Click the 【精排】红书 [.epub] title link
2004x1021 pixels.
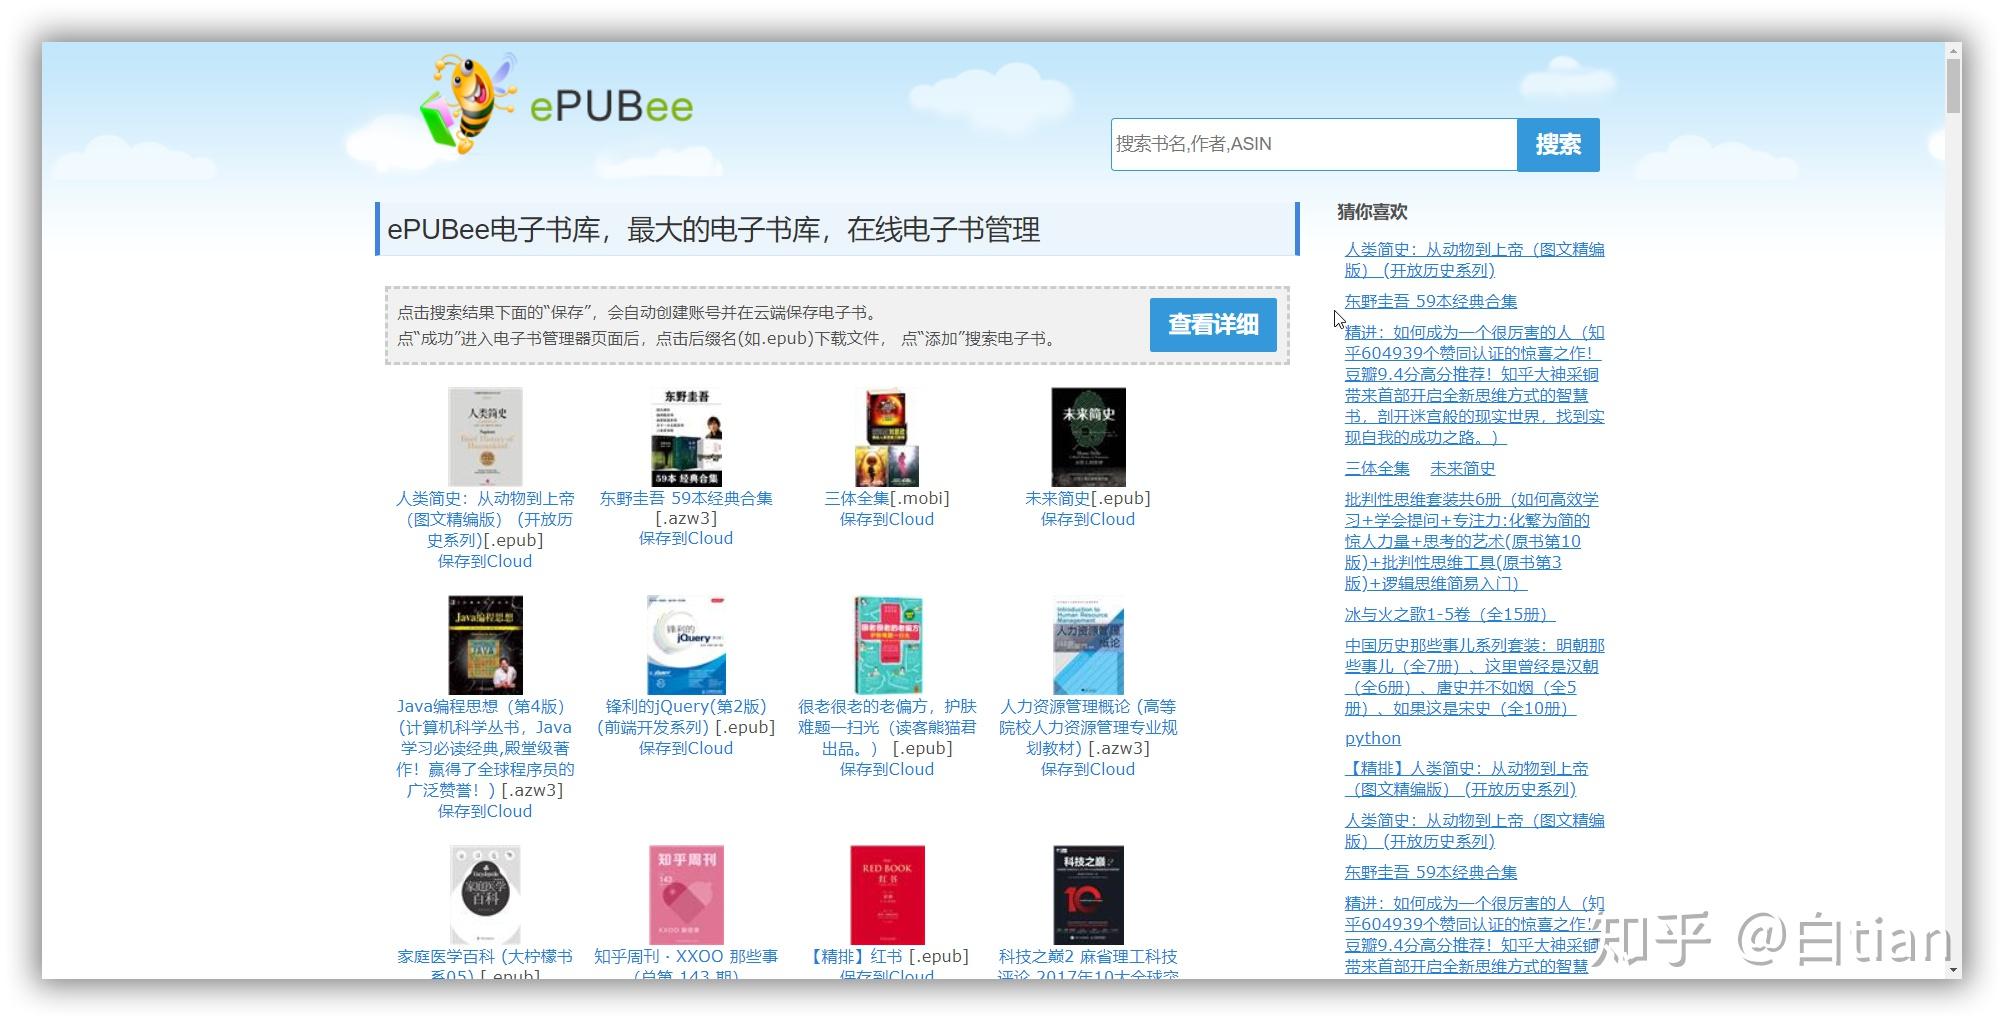[x=888, y=956]
